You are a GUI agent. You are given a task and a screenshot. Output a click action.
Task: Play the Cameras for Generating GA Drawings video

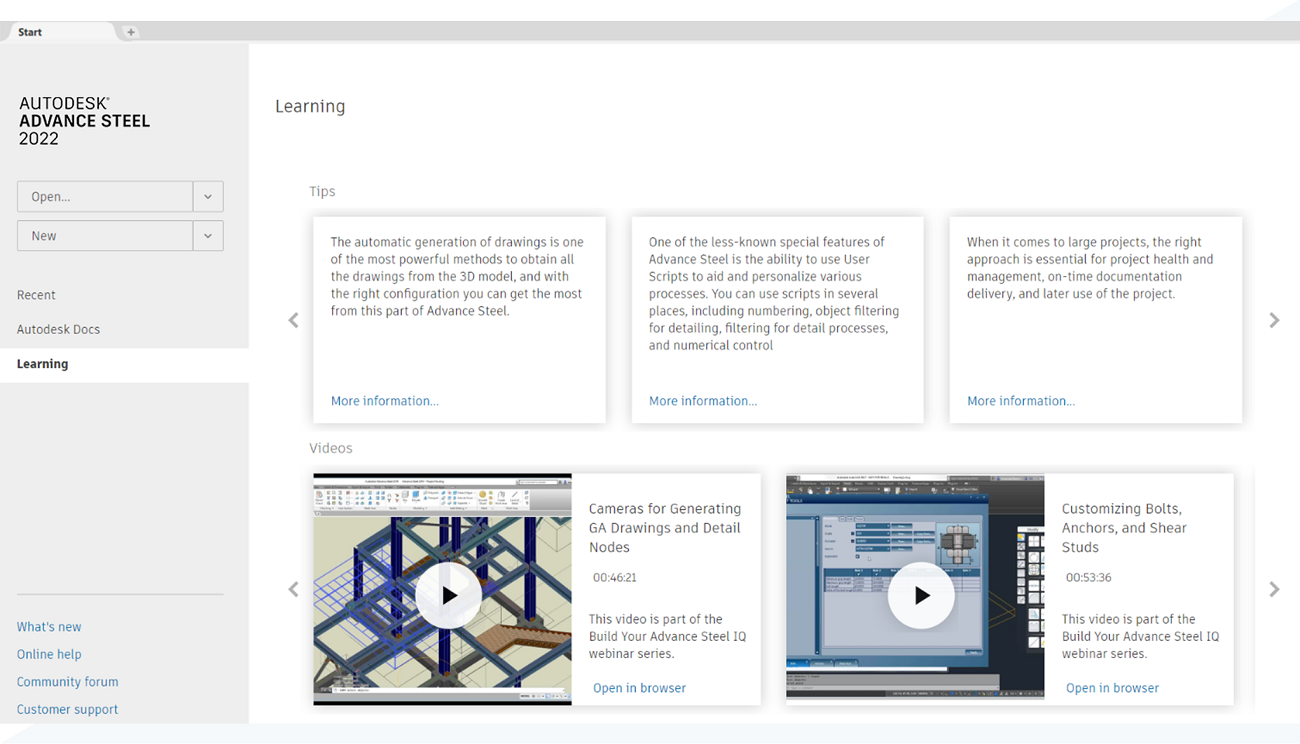[448, 595]
